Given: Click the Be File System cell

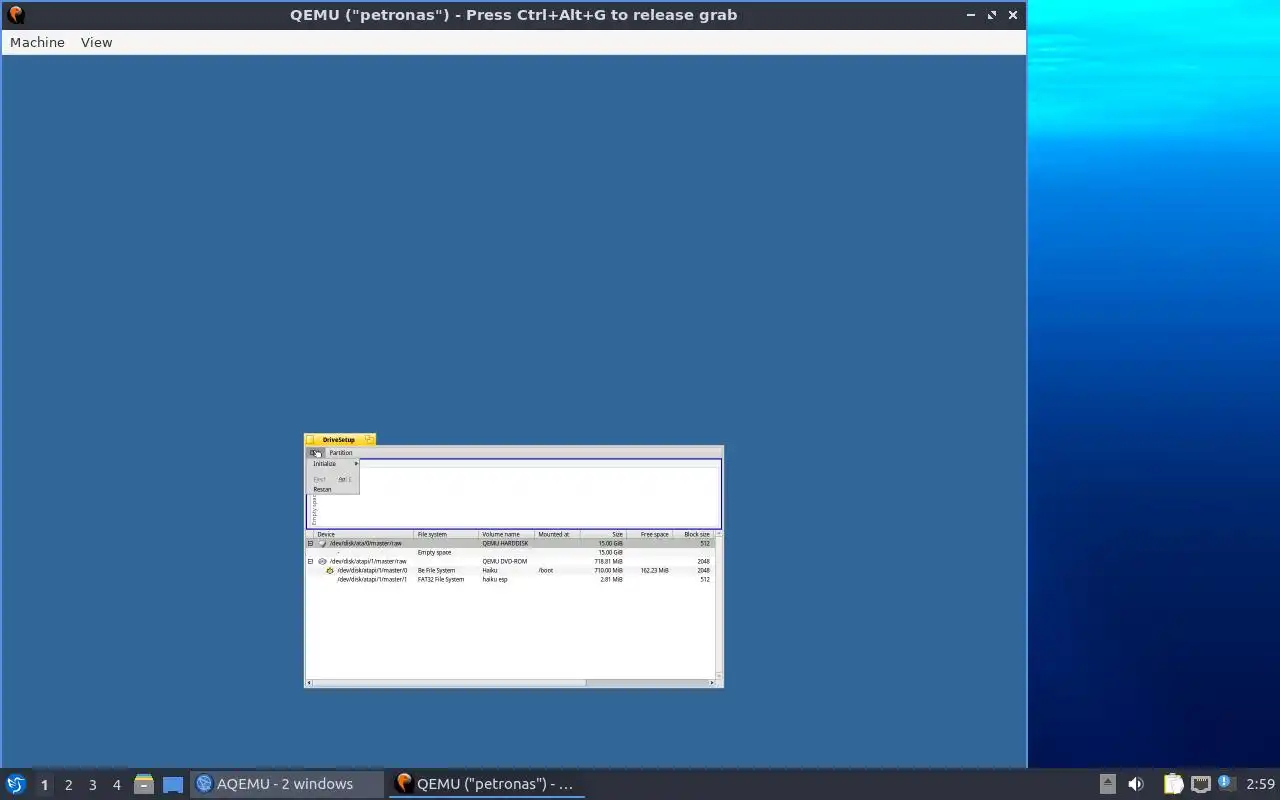Looking at the screenshot, I should (x=436, y=570).
